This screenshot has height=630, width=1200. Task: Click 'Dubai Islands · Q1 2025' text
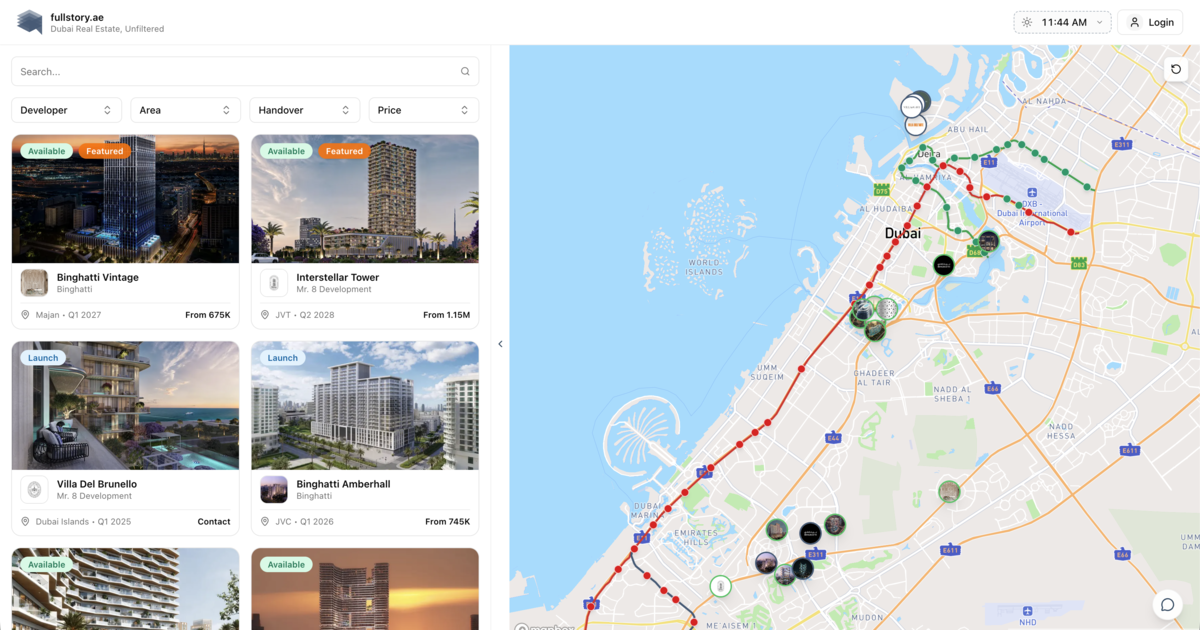pyautogui.click(x=83, y=522)
